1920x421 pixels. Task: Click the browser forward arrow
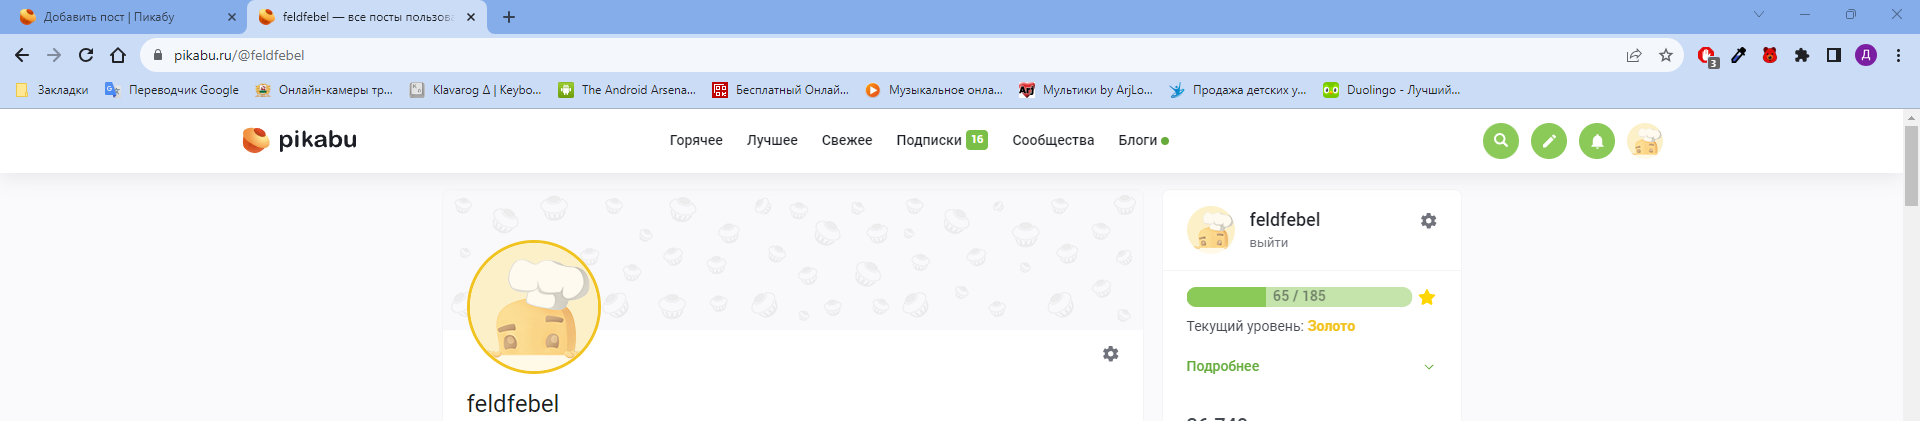point(54,55)
